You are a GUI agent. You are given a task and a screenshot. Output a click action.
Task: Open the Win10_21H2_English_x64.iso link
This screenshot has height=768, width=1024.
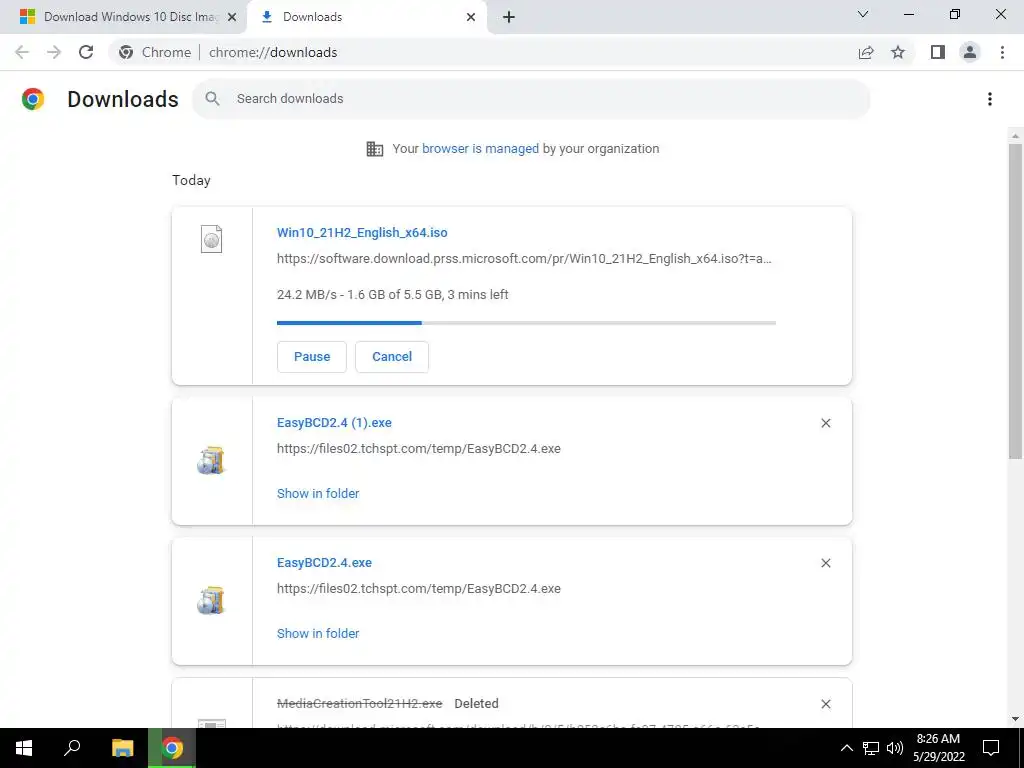click(x=362, y=232)
